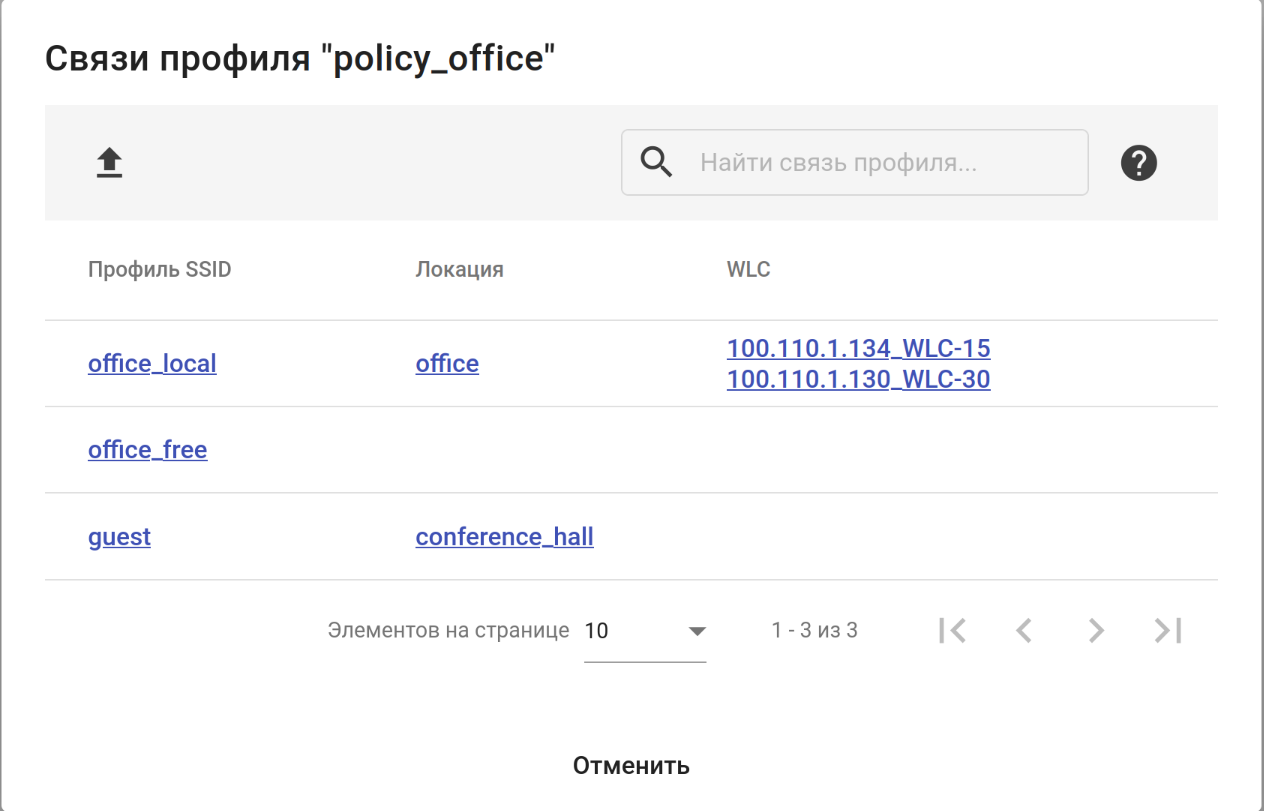Open help via the question mark icon
The width and height of the screenshot is (1264, 811).
click(x=1139, y=163)
